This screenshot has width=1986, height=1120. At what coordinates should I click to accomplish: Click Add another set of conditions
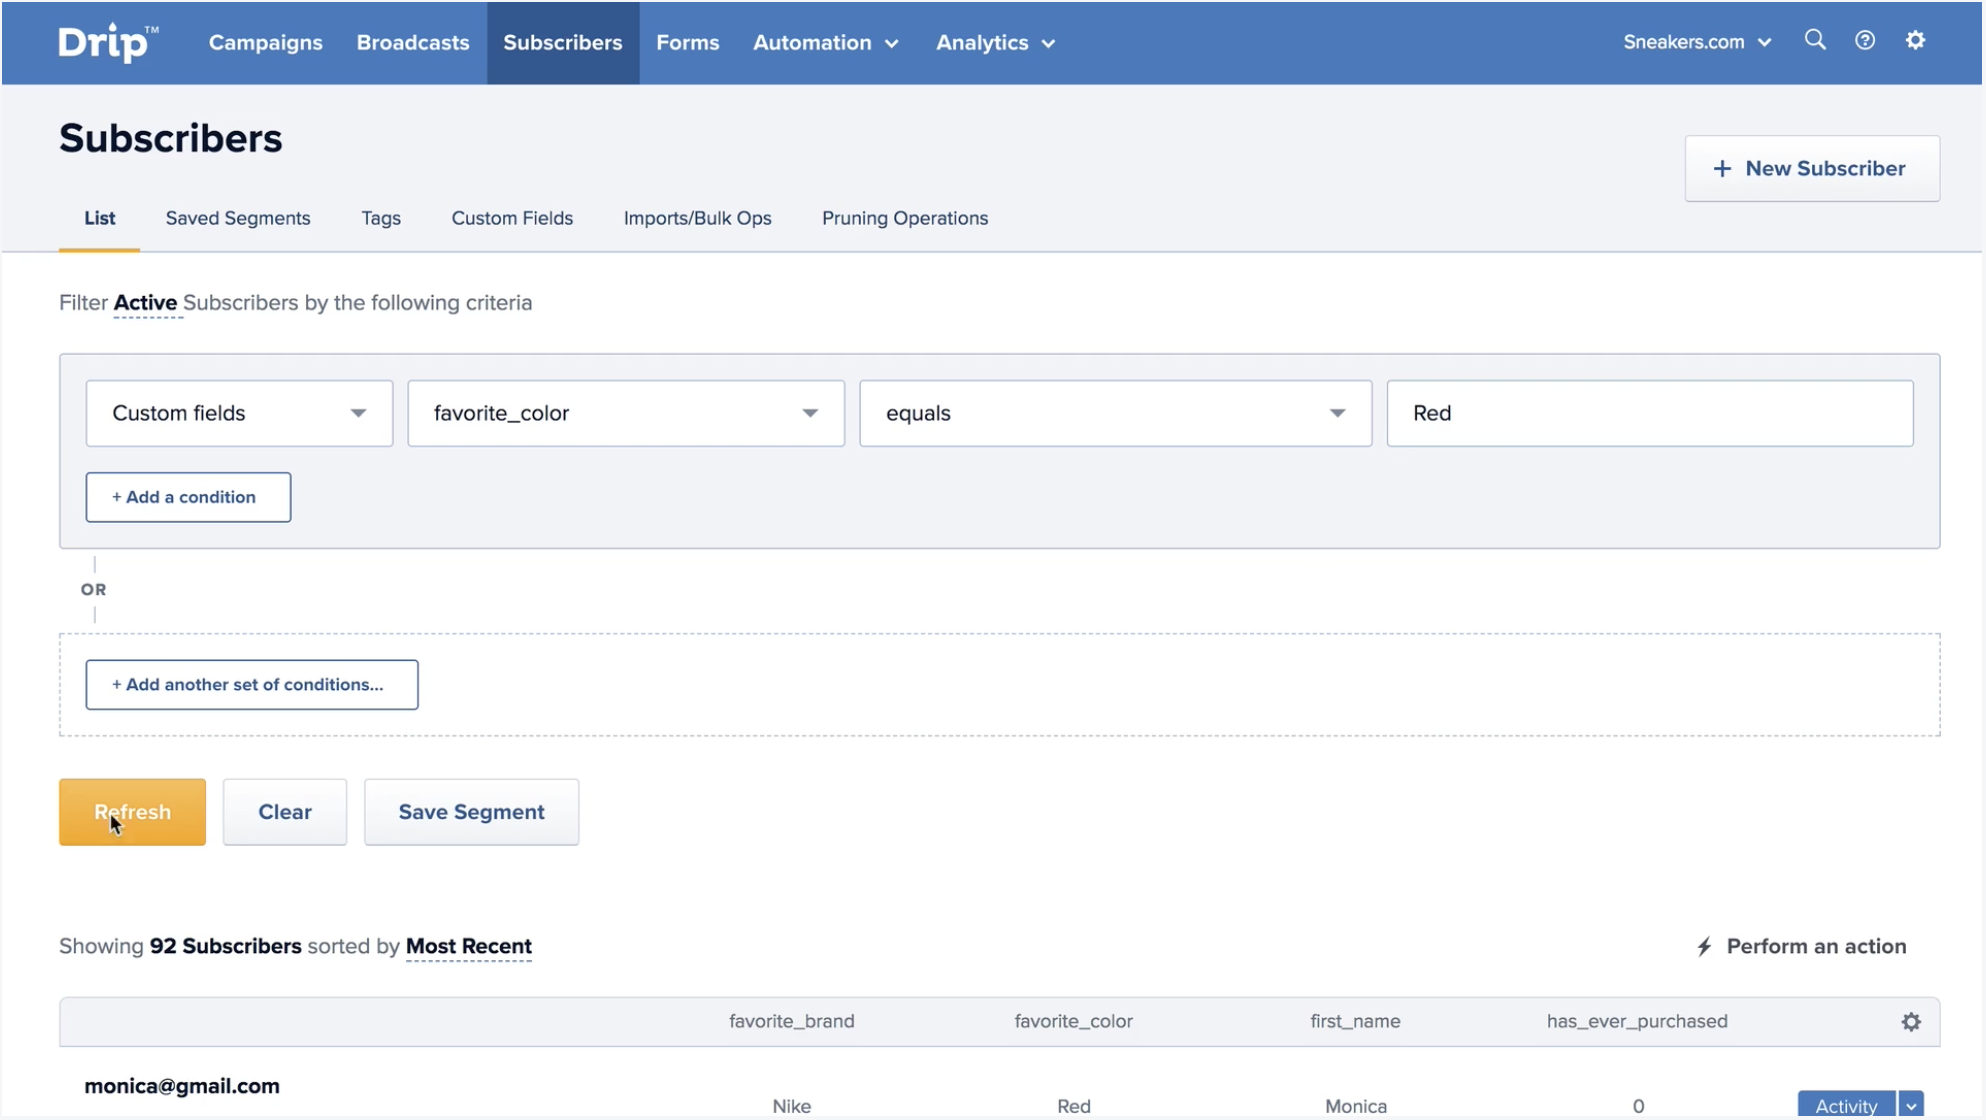(x=252, y=683)
